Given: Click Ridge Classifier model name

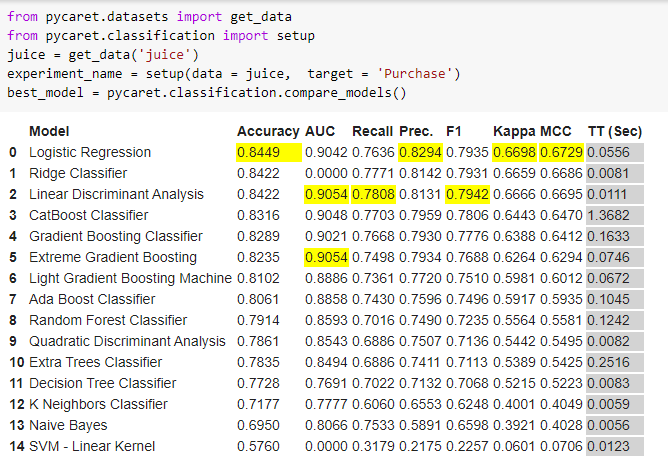Looking at the screenshot, I should point(78,173).
